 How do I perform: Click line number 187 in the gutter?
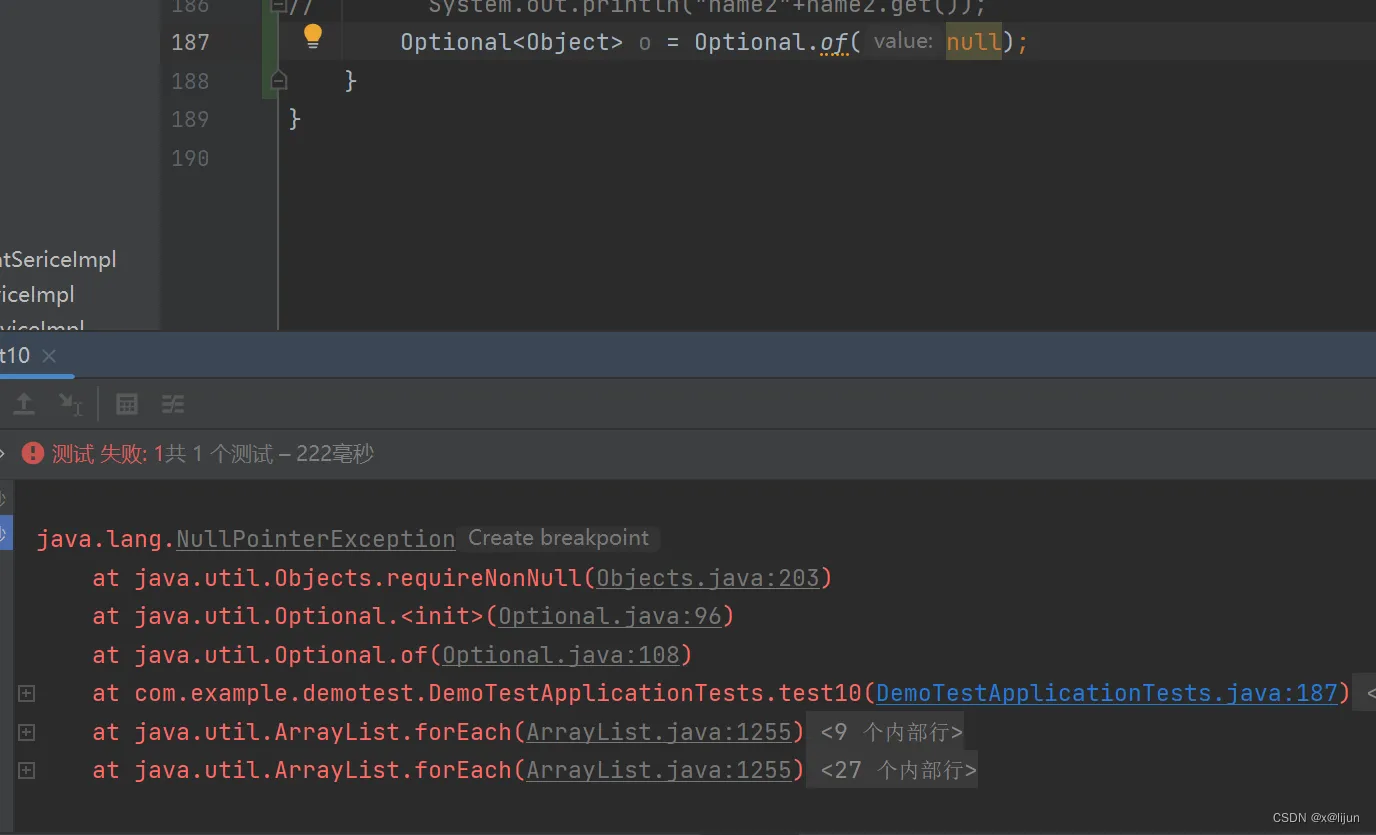pos(190,42)
